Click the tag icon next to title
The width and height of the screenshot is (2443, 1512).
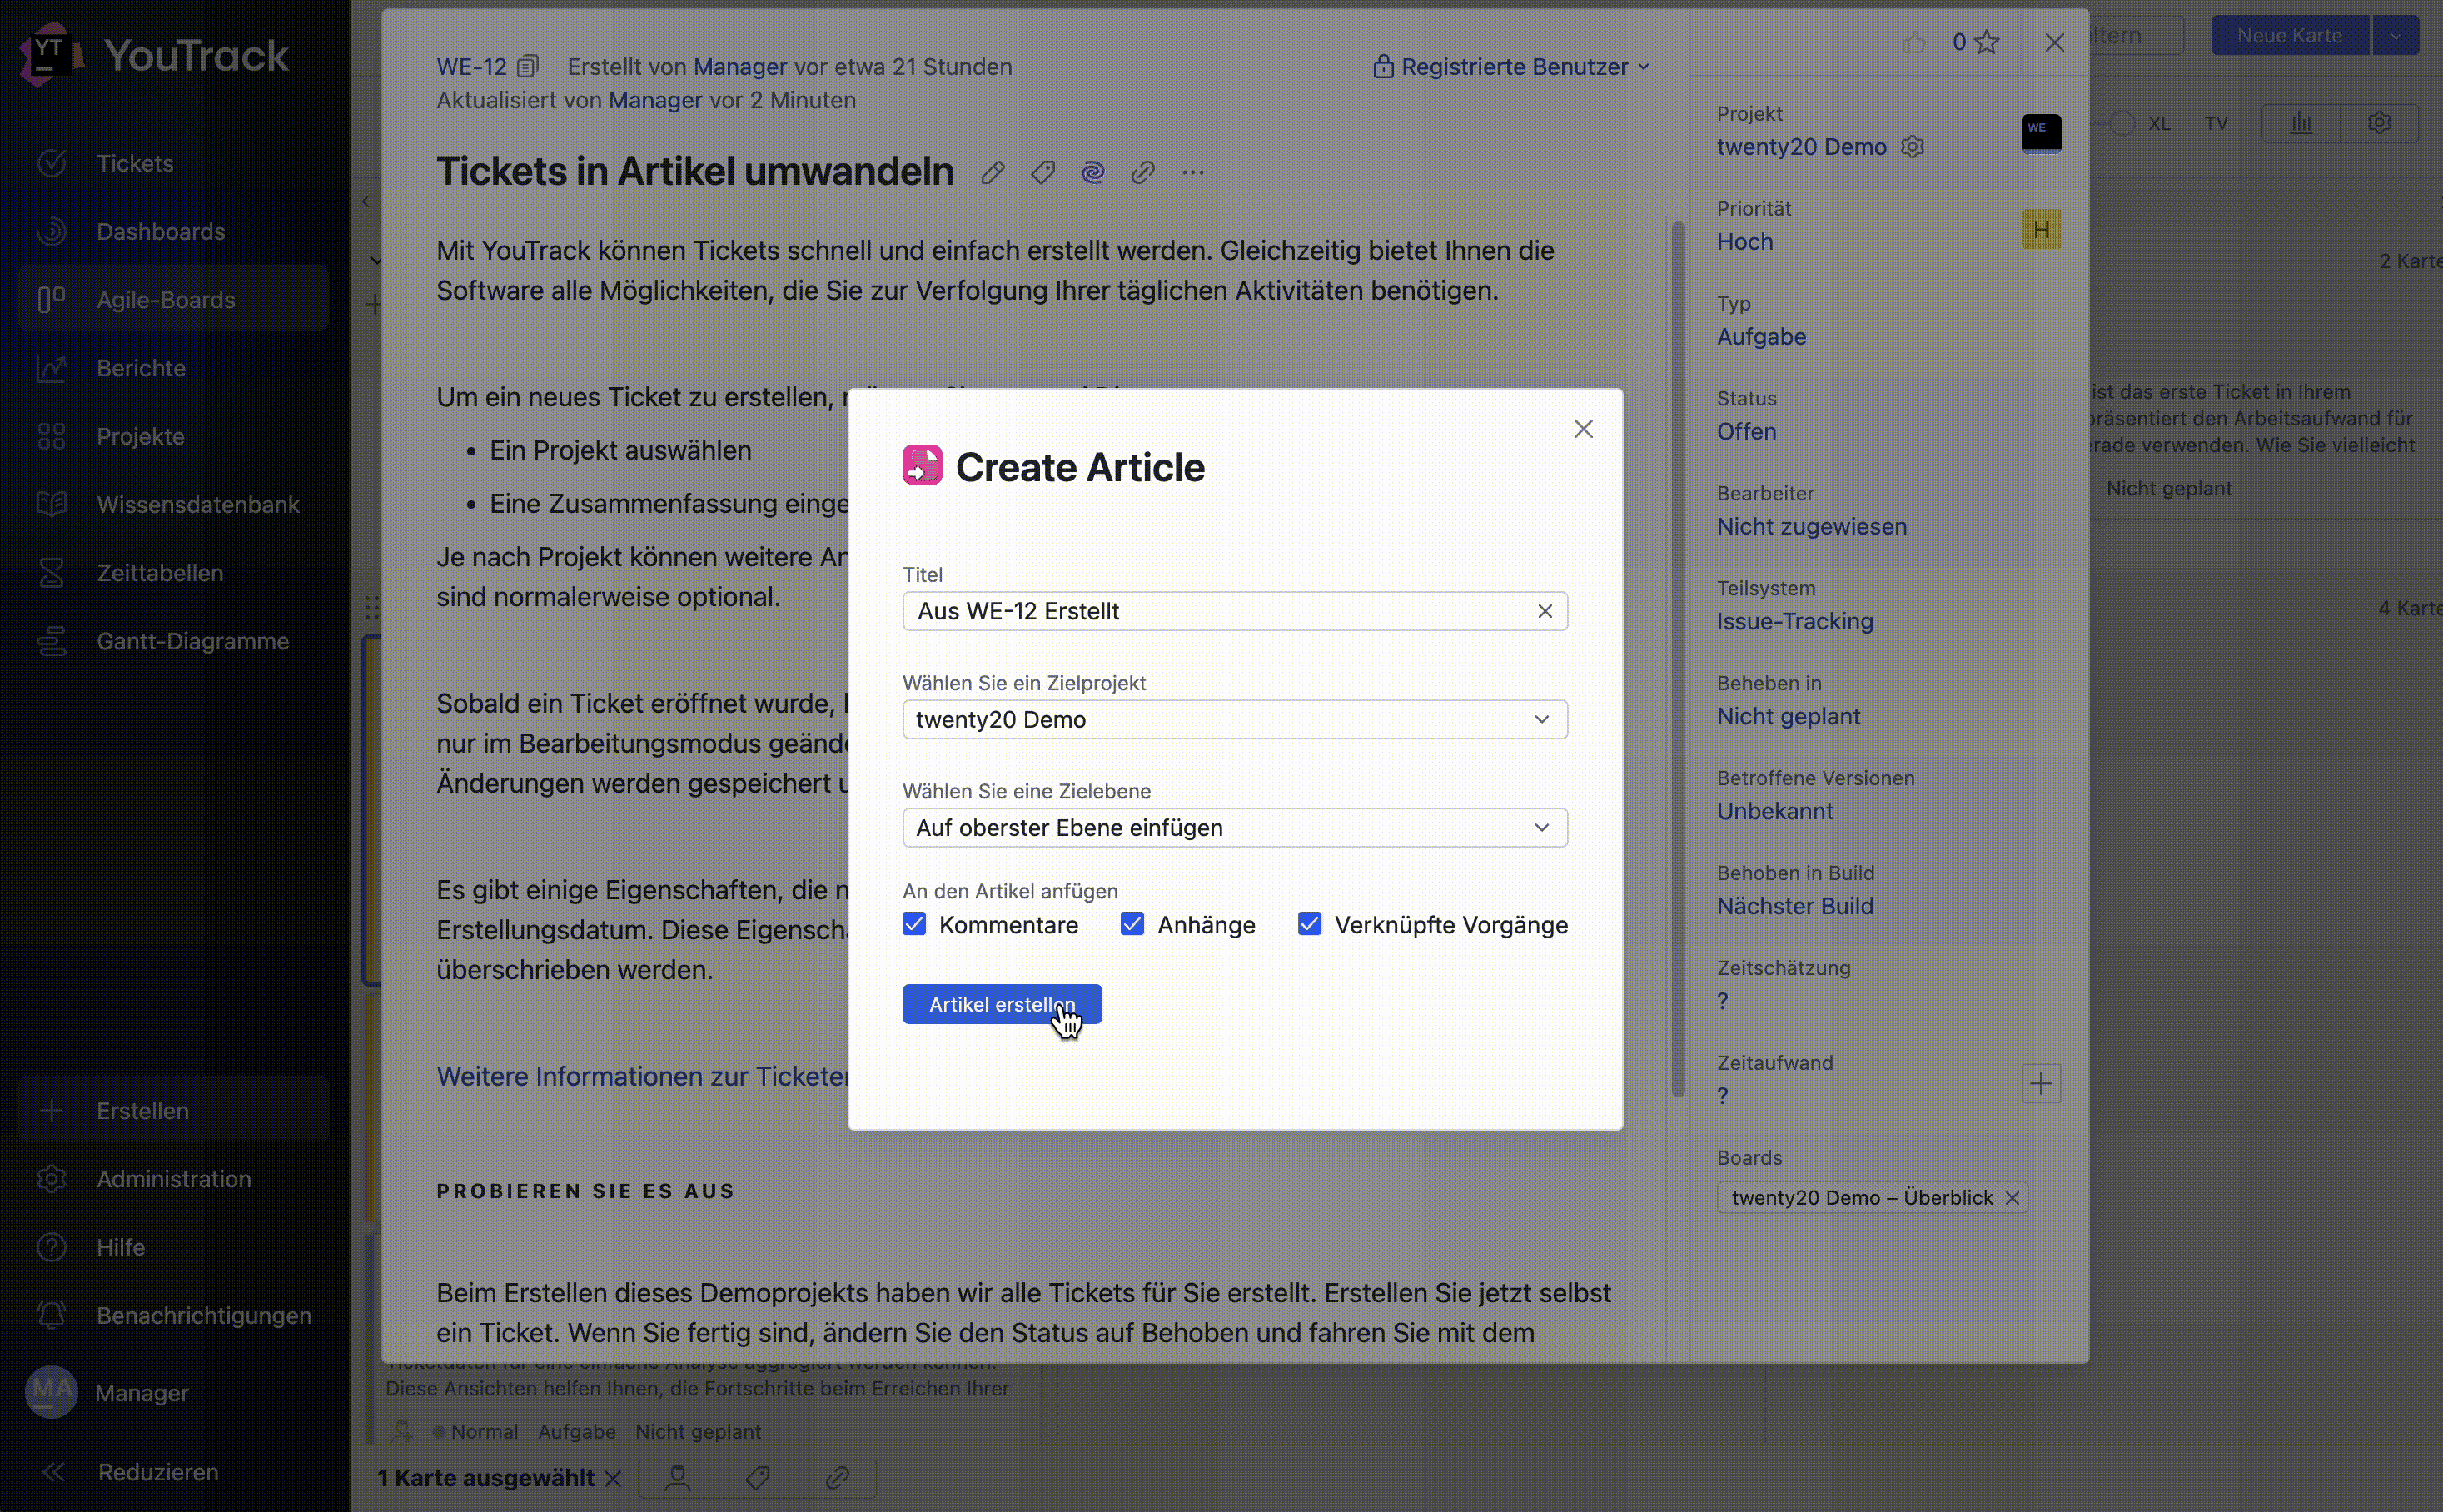coord(1043,173)
